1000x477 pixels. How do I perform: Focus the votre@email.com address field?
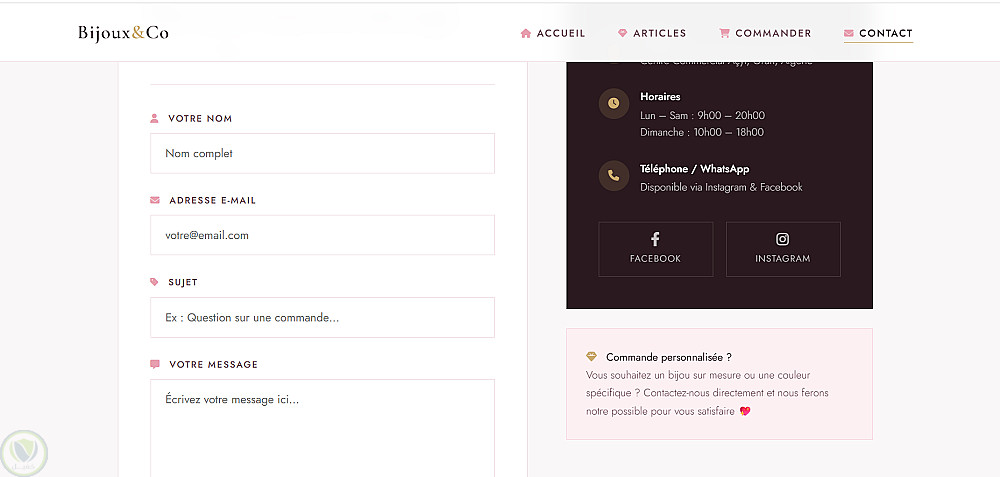click(x=322, y=235)
